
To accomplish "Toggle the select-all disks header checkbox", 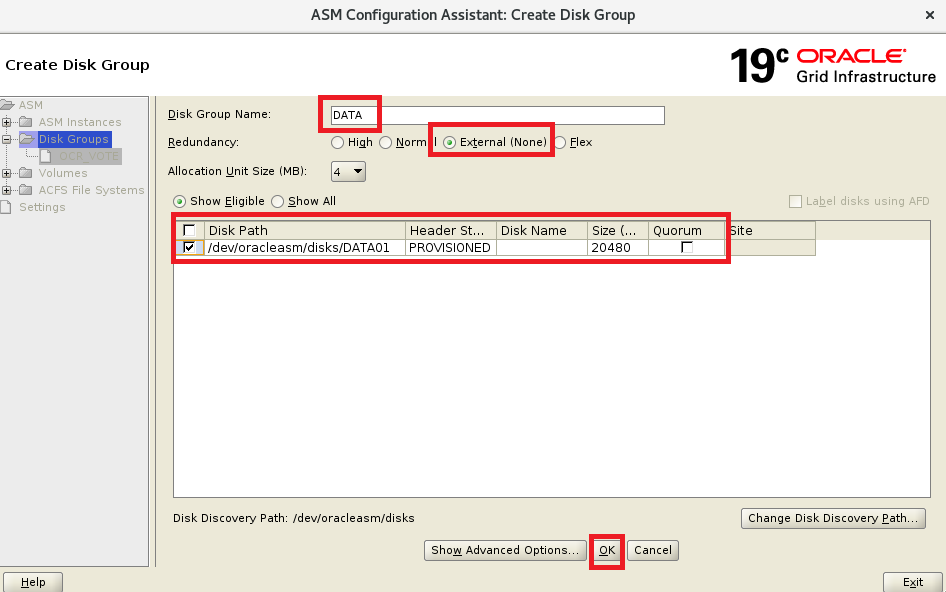I will pyautogui.click(x=189, y=230).
